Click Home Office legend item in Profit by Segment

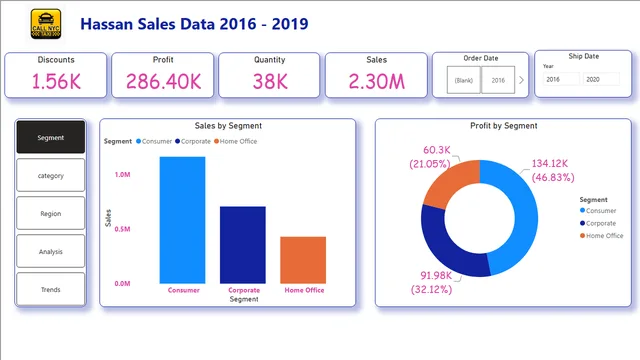[602, 236]
